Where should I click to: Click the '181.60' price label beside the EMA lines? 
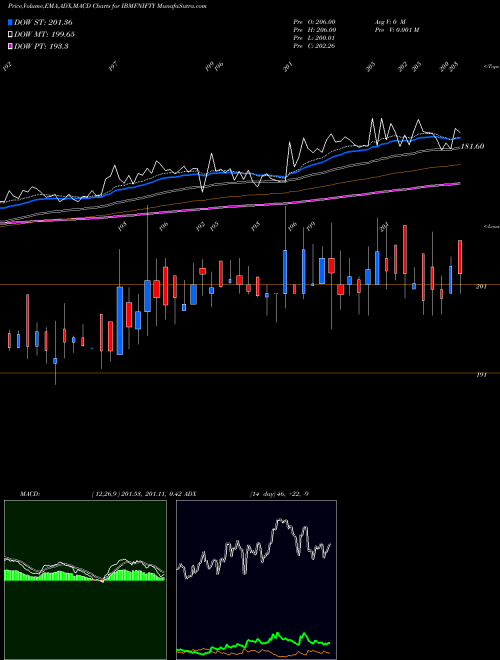pyautogui.click(x=472, y=146)
